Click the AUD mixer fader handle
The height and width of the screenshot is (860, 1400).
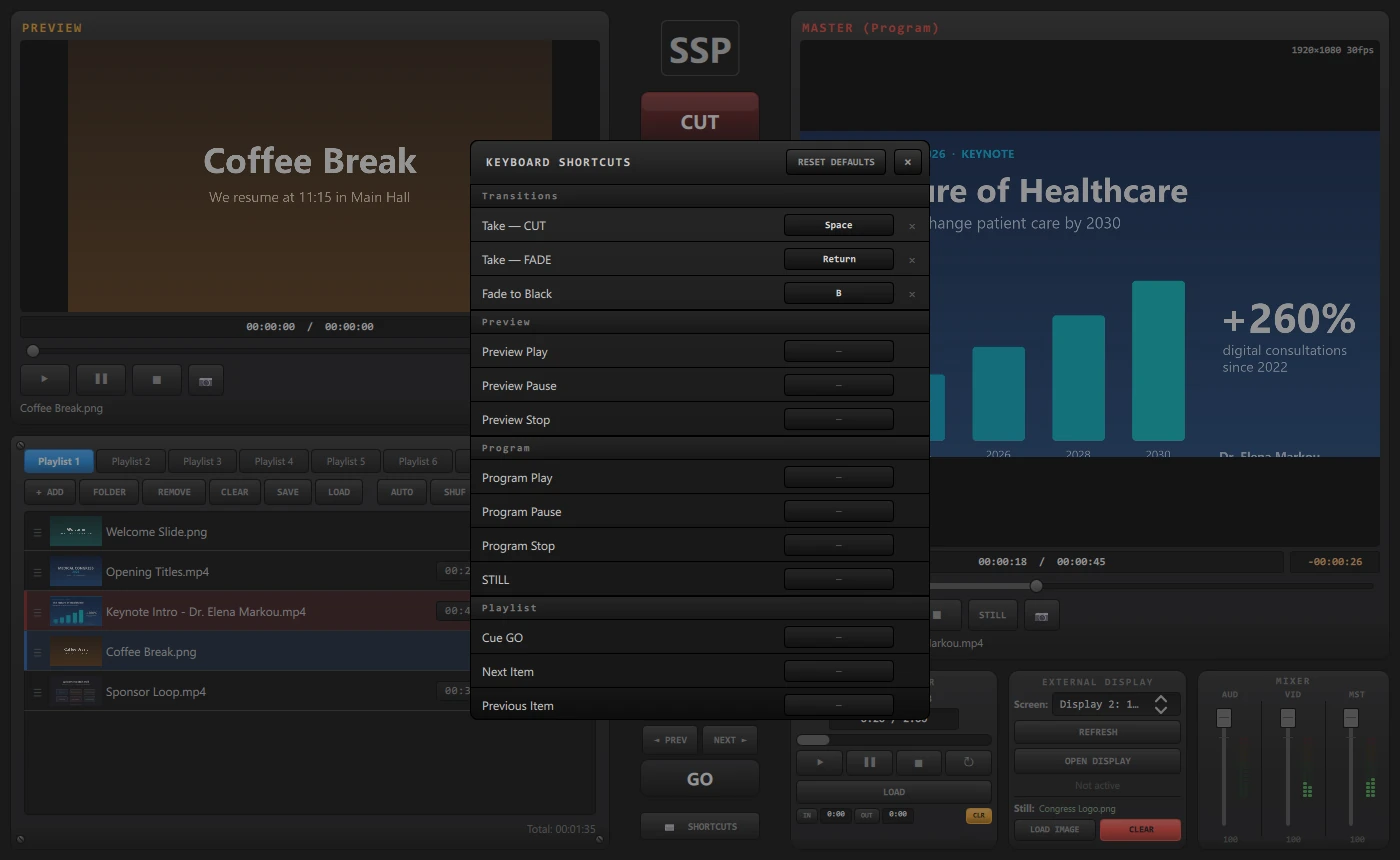click(x=1224, y=718)
